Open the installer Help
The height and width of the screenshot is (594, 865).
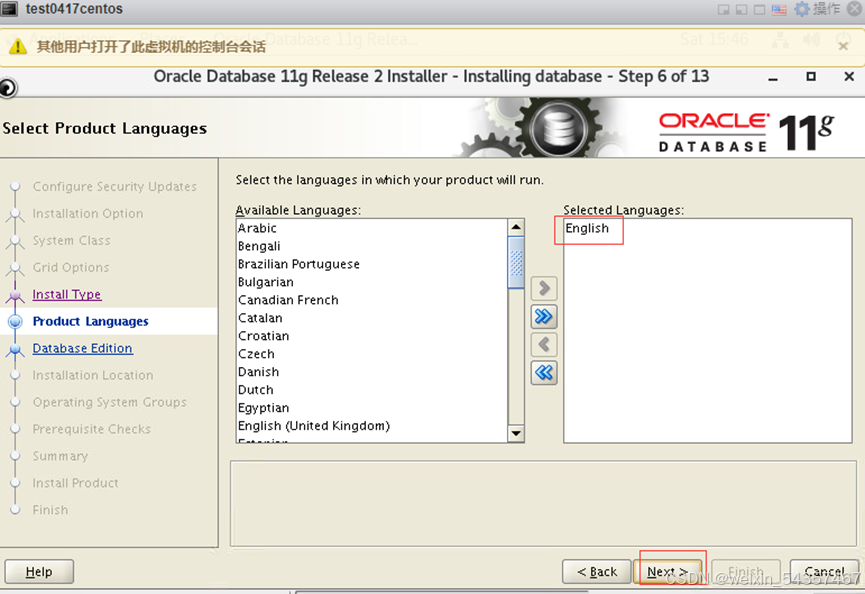(39, 572)
